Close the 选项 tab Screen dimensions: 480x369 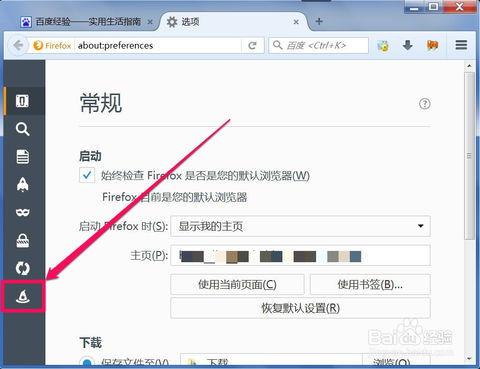pyautogui.click(x=296, y=22)
